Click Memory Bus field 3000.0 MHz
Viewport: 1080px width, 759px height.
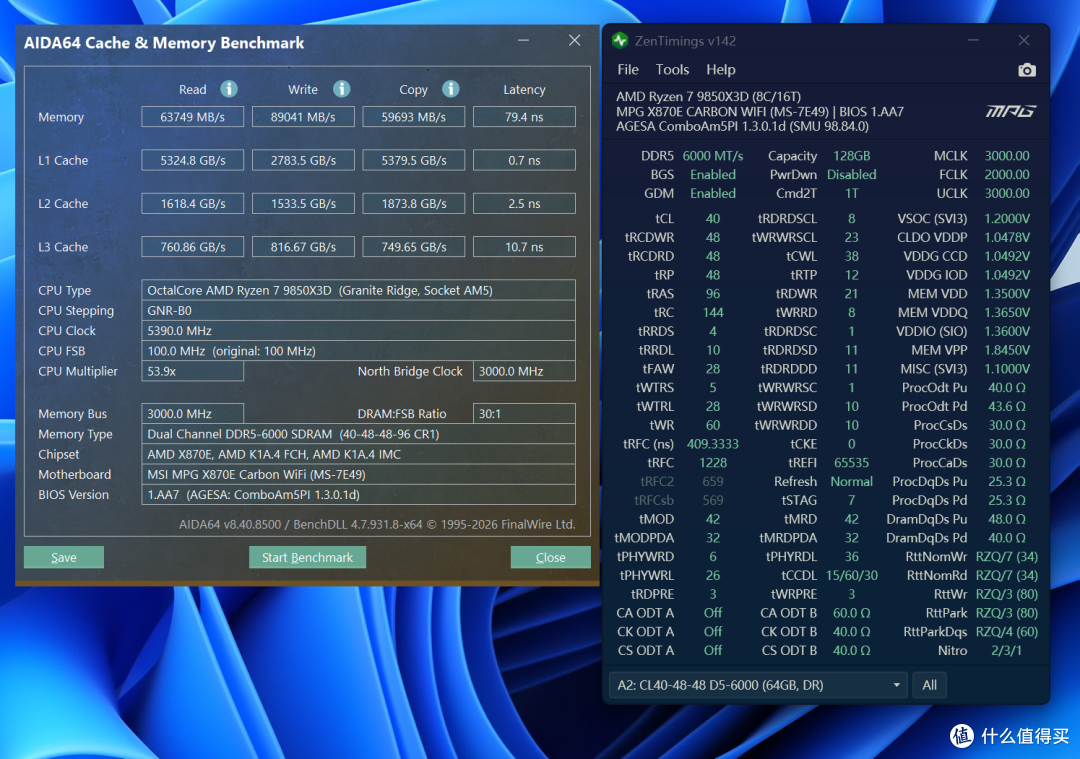pos(193,414)
